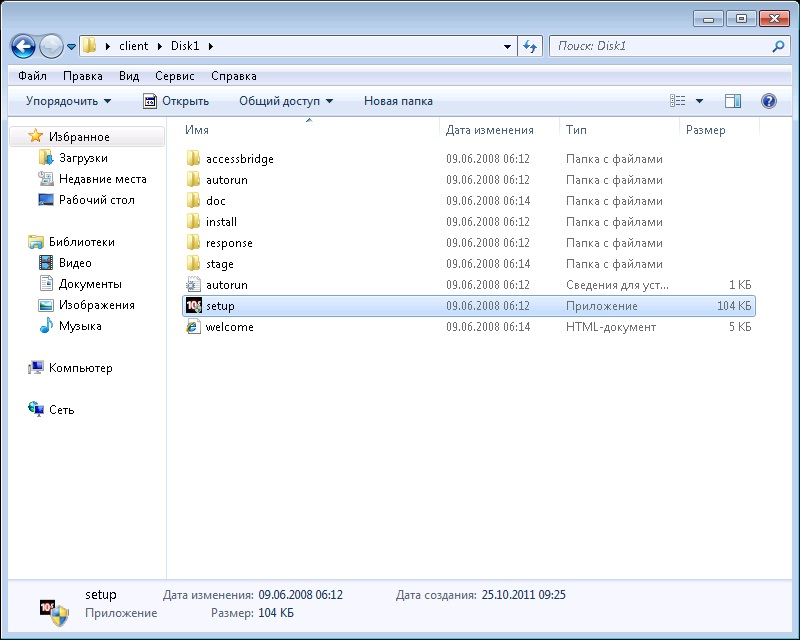Viewport: 800px width, 640px height.
Task: Expand the address bar history dropdown
Action: click(507, 46)
